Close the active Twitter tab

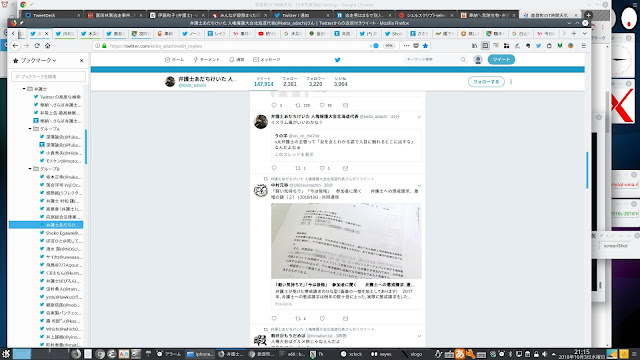(x=47, y=33)
